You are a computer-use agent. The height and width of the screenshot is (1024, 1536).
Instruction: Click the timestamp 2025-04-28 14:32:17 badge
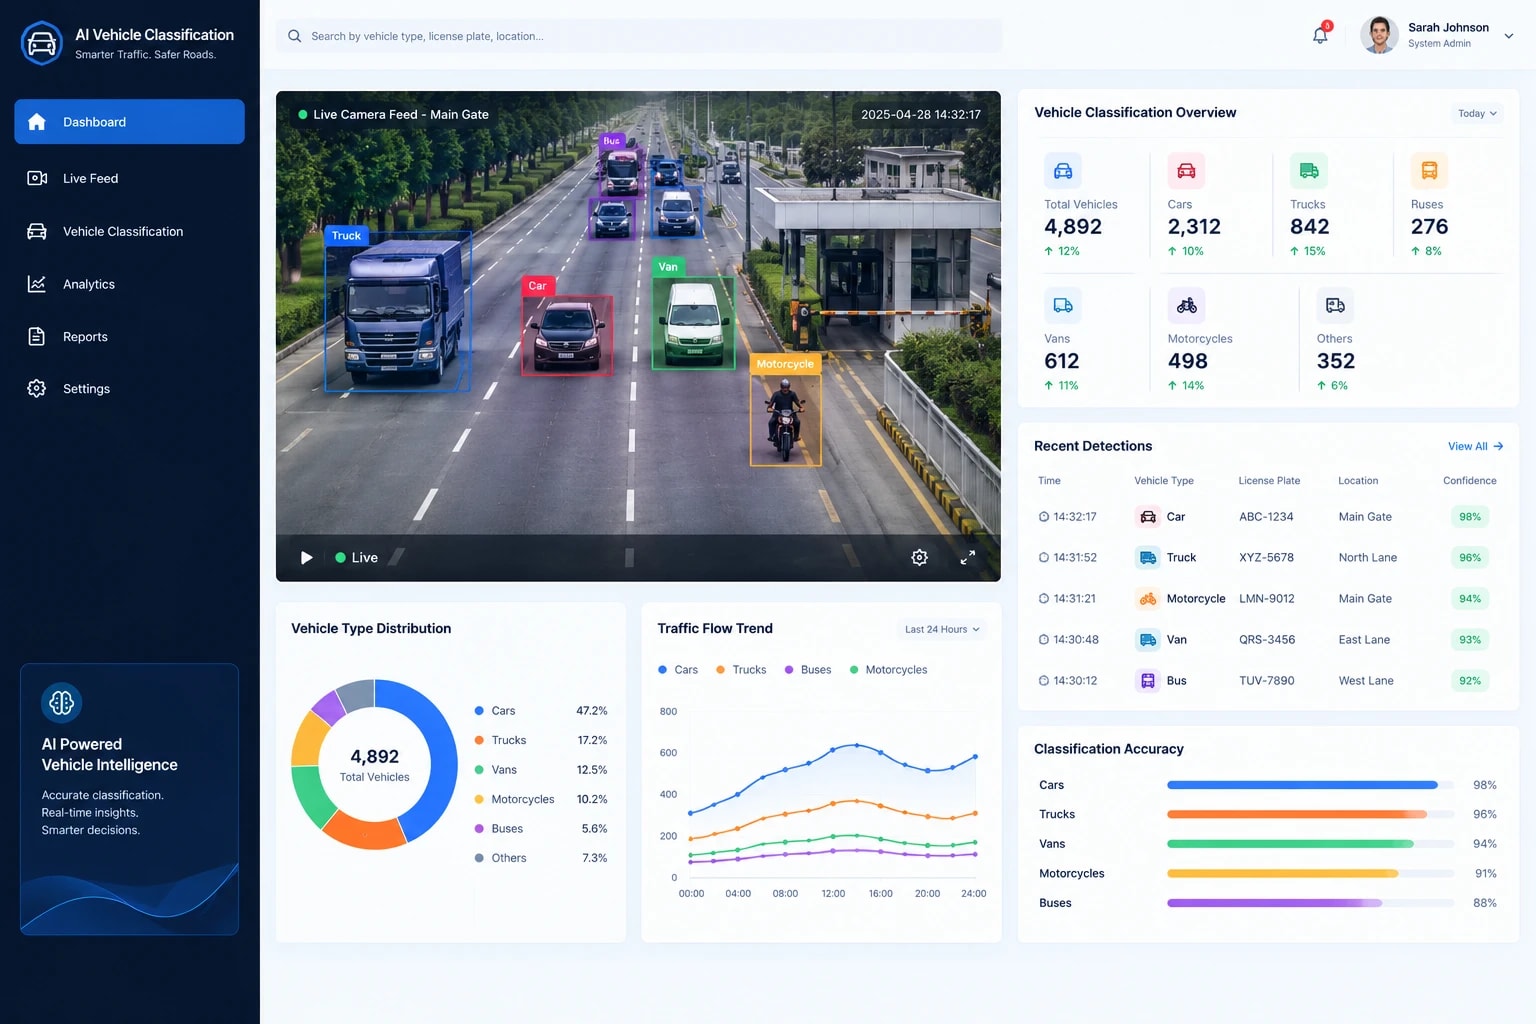click(x=921, y=114)
